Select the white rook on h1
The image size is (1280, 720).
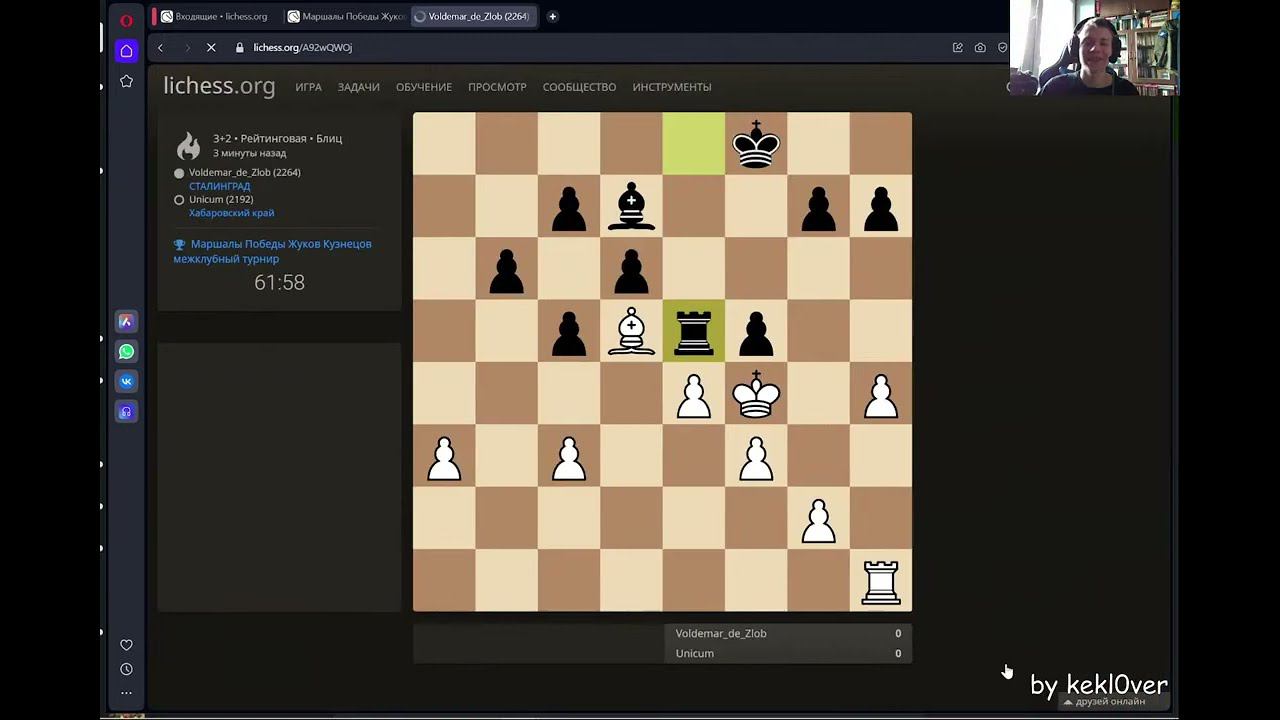point(881,580)
